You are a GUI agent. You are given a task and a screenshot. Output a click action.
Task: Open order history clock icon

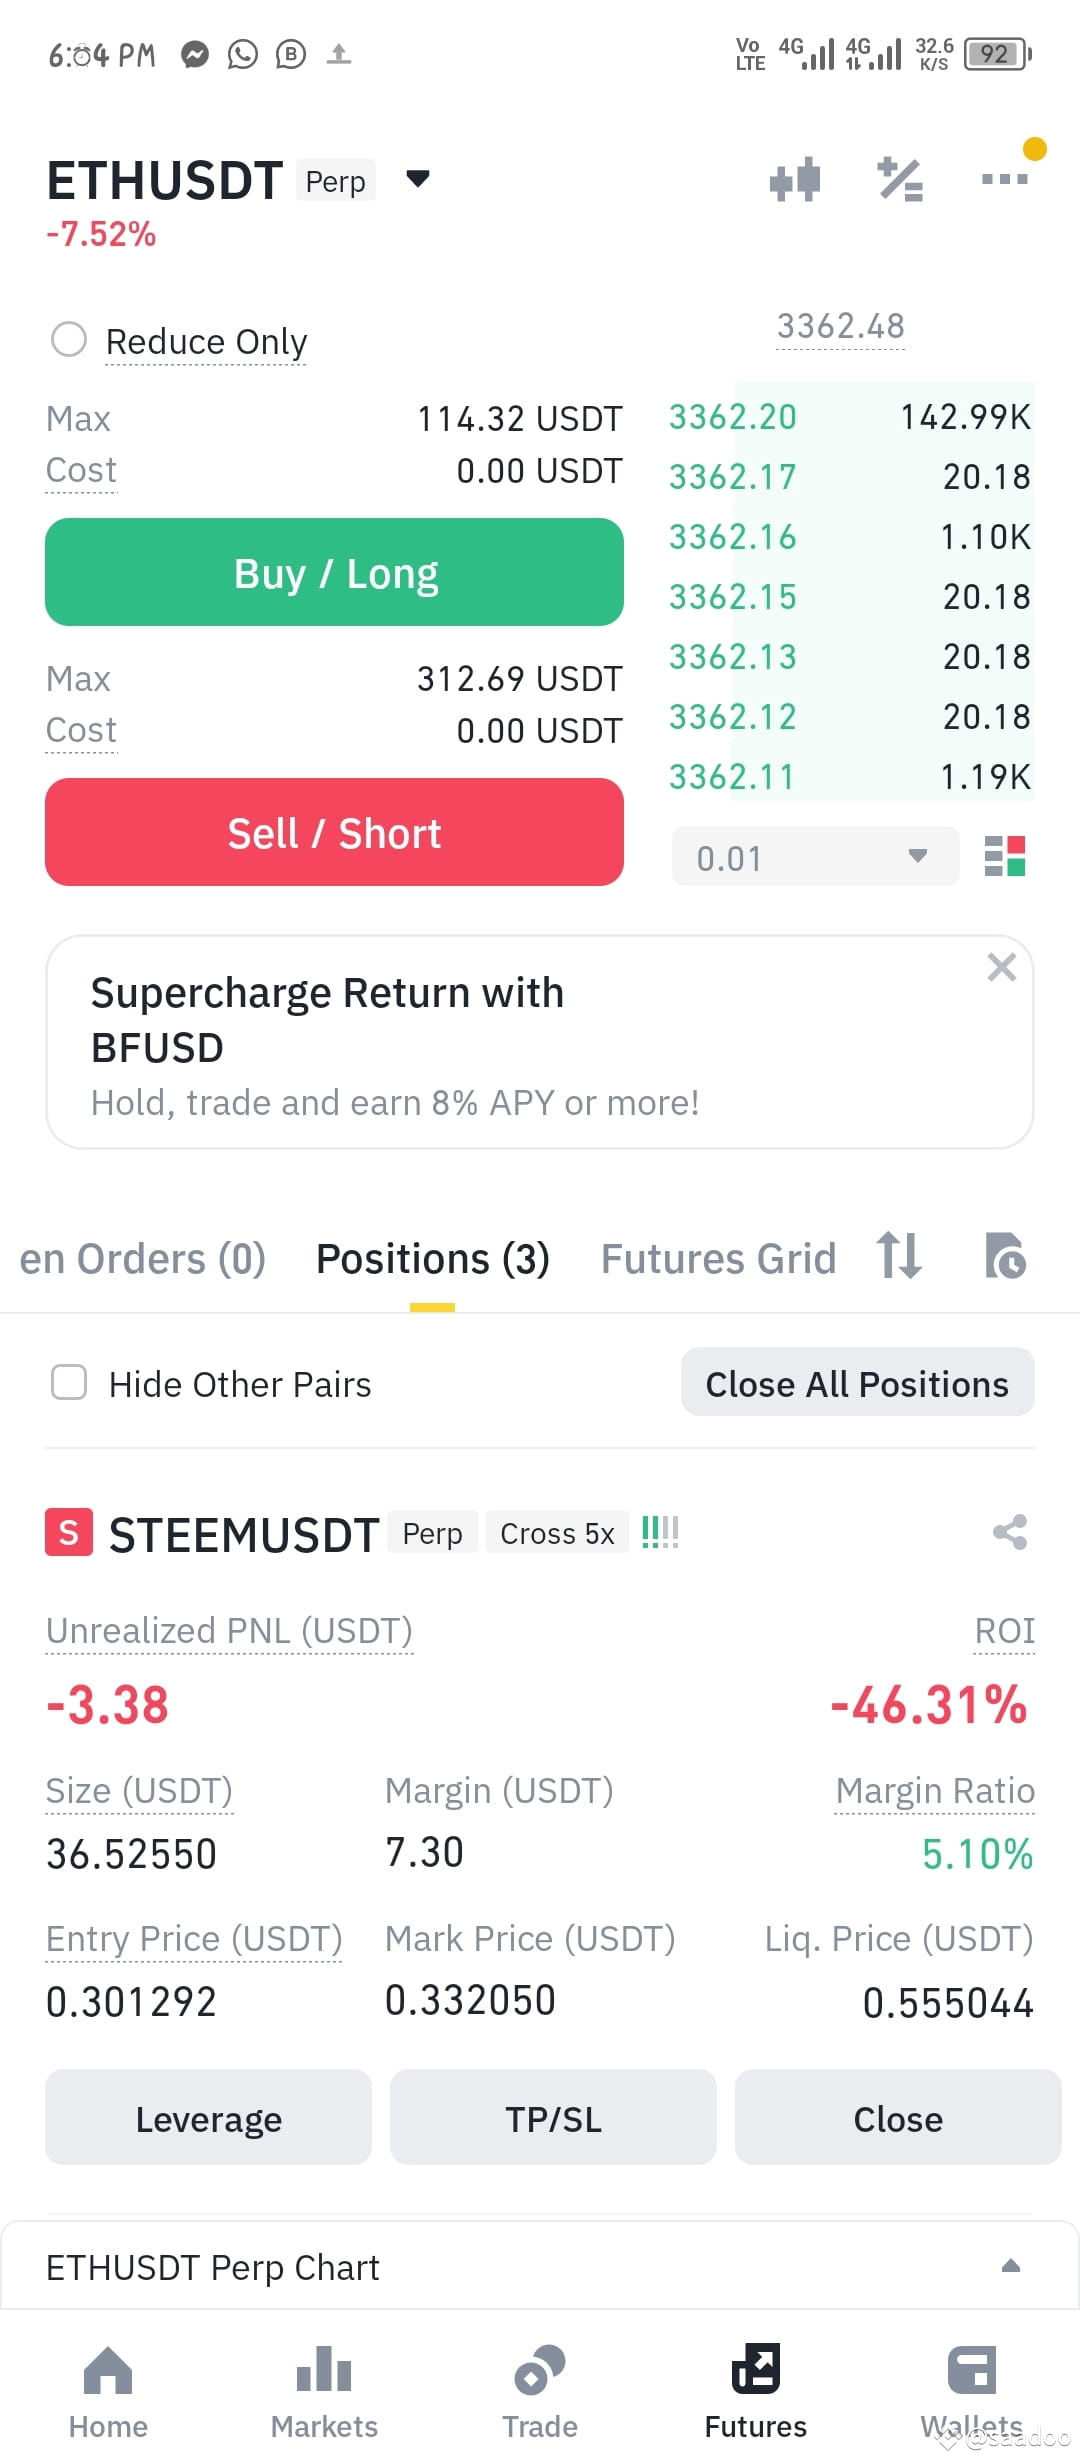[x=1005, y=1256]
